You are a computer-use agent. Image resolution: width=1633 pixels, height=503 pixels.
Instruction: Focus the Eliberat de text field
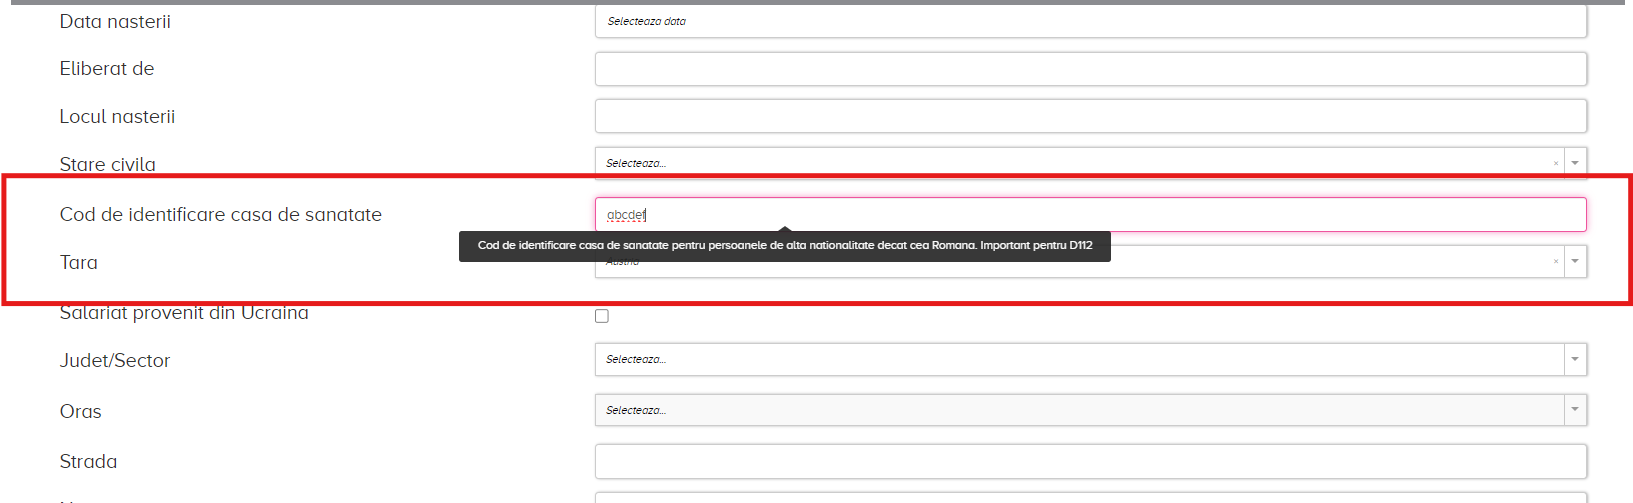[x=1090, y=69]
